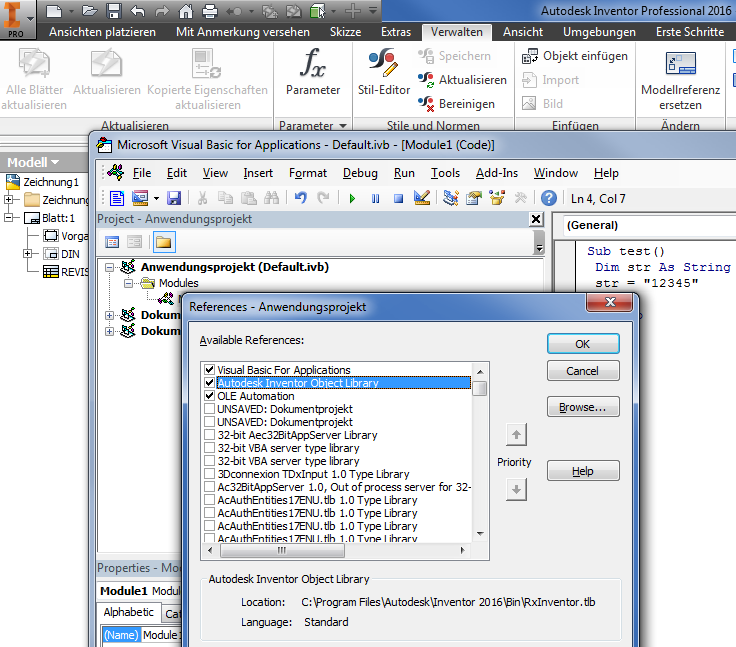736x647 pixels.
Task: Switch to Ansicht ribbon tab
Action: pos(522,32)
